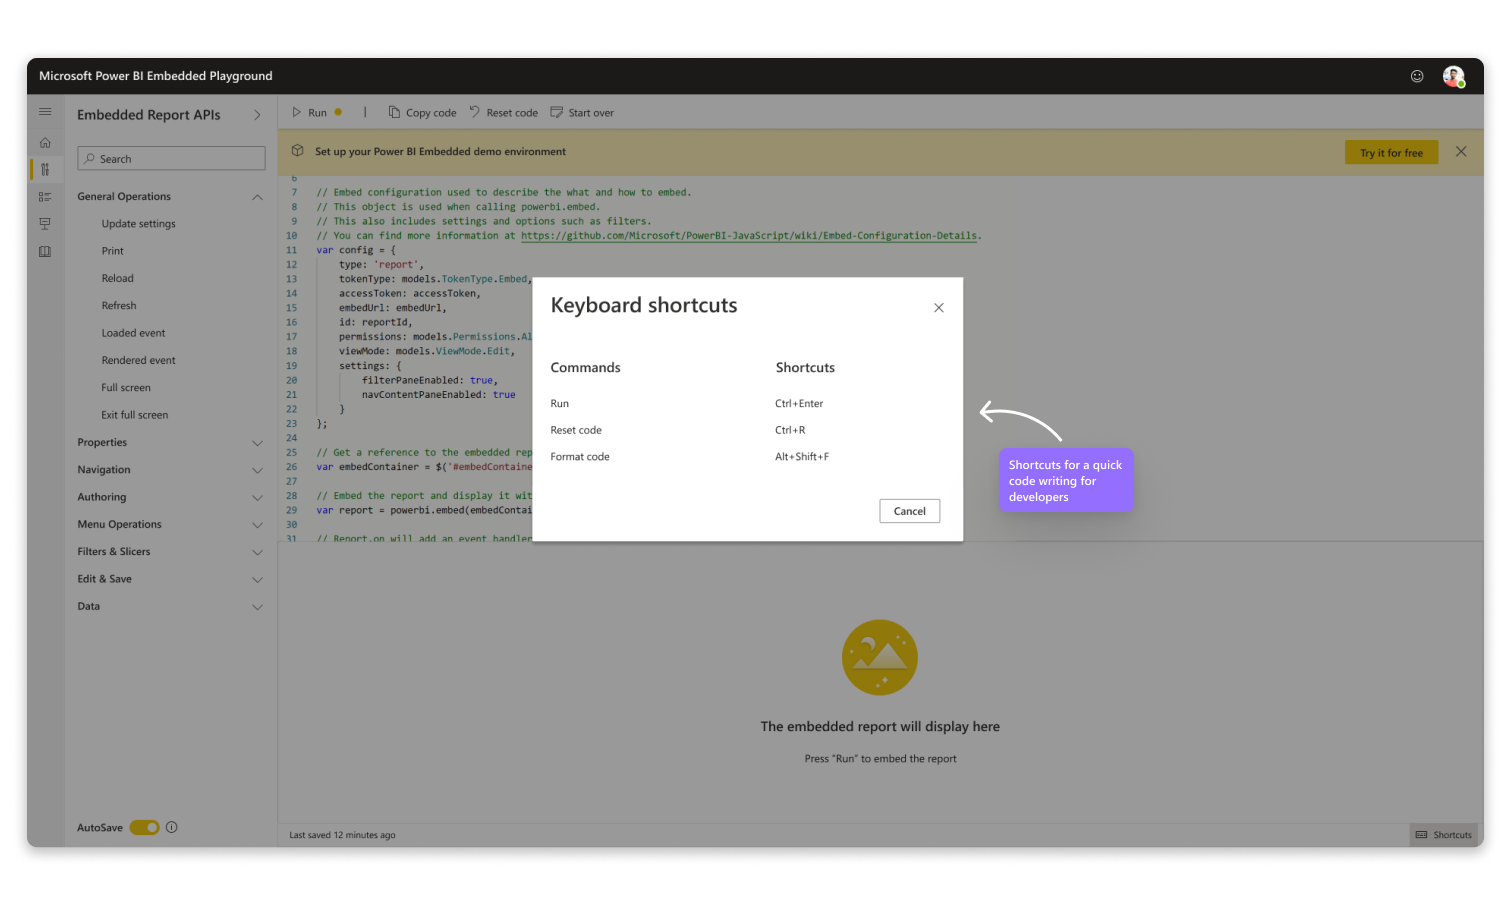Image resolution: width=1512 pixels, height=906 pixels.
Task: Click Reset code in toolbar
Action: pos(503,113)
